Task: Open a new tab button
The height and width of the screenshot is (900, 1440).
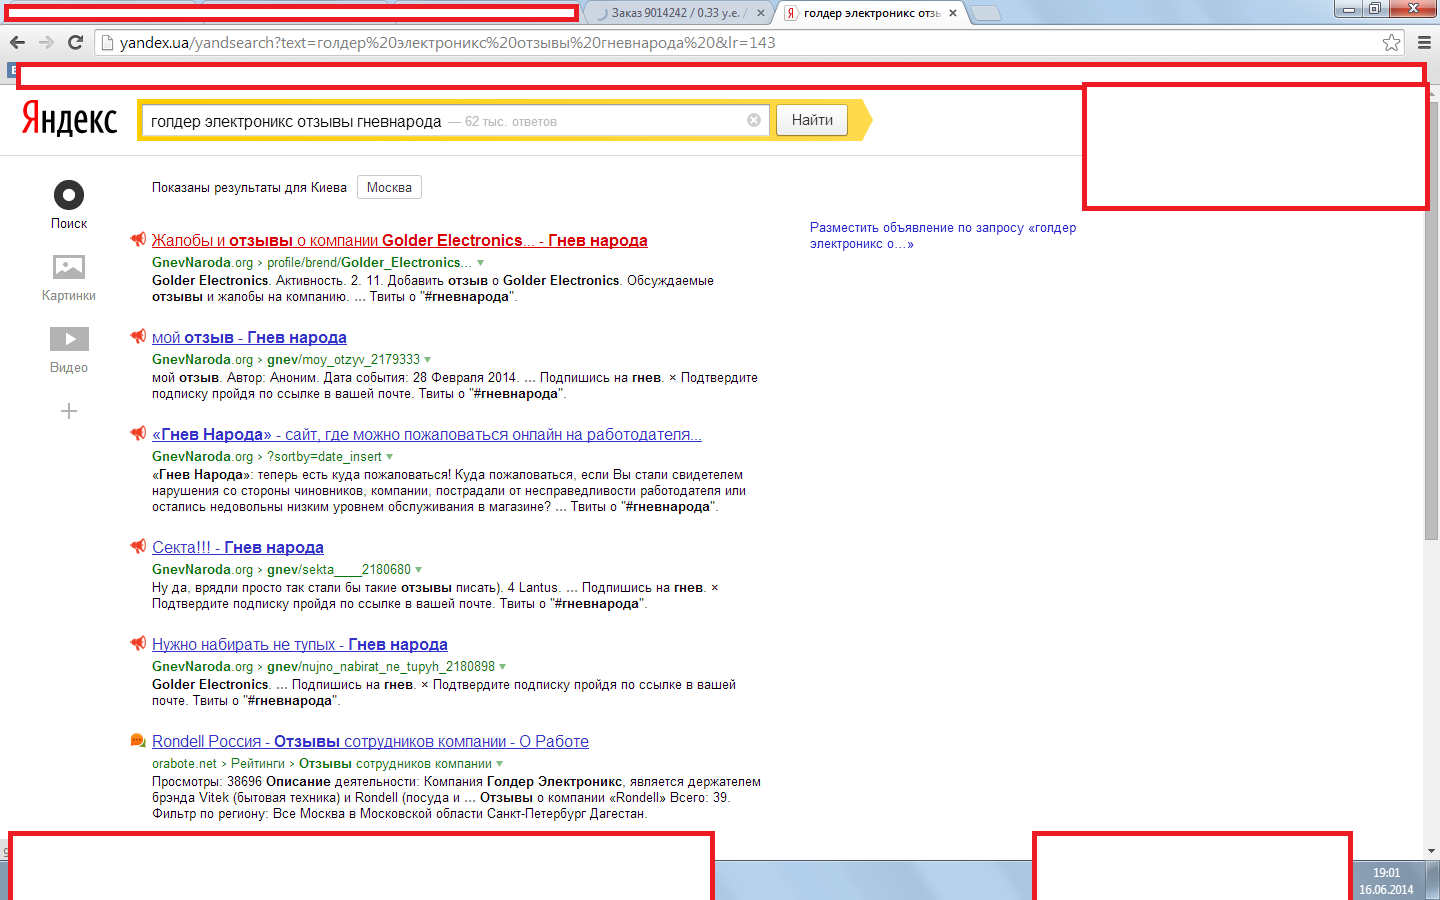Action: (986, 13)
